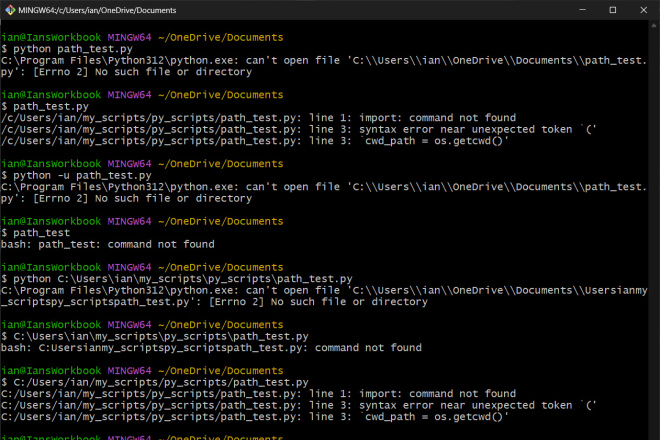Click the '$ python C:\Users\ian\my_scripts' command line
This screenshot has height=440, width=660.
point(177,279)
